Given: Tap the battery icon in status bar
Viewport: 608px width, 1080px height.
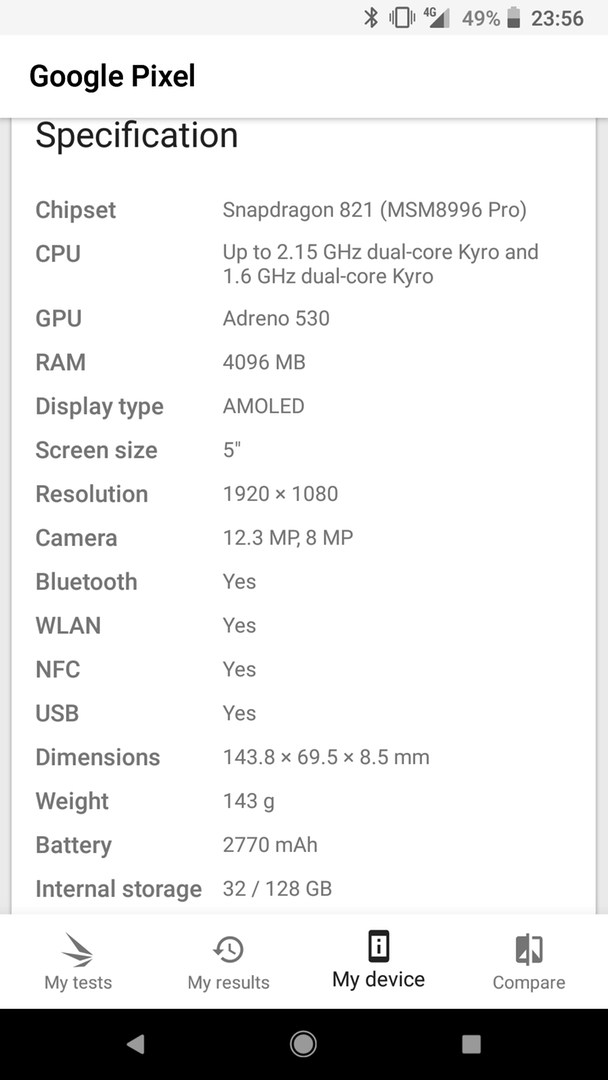Looking at the screenshot, I should click(x=514, y=17).
